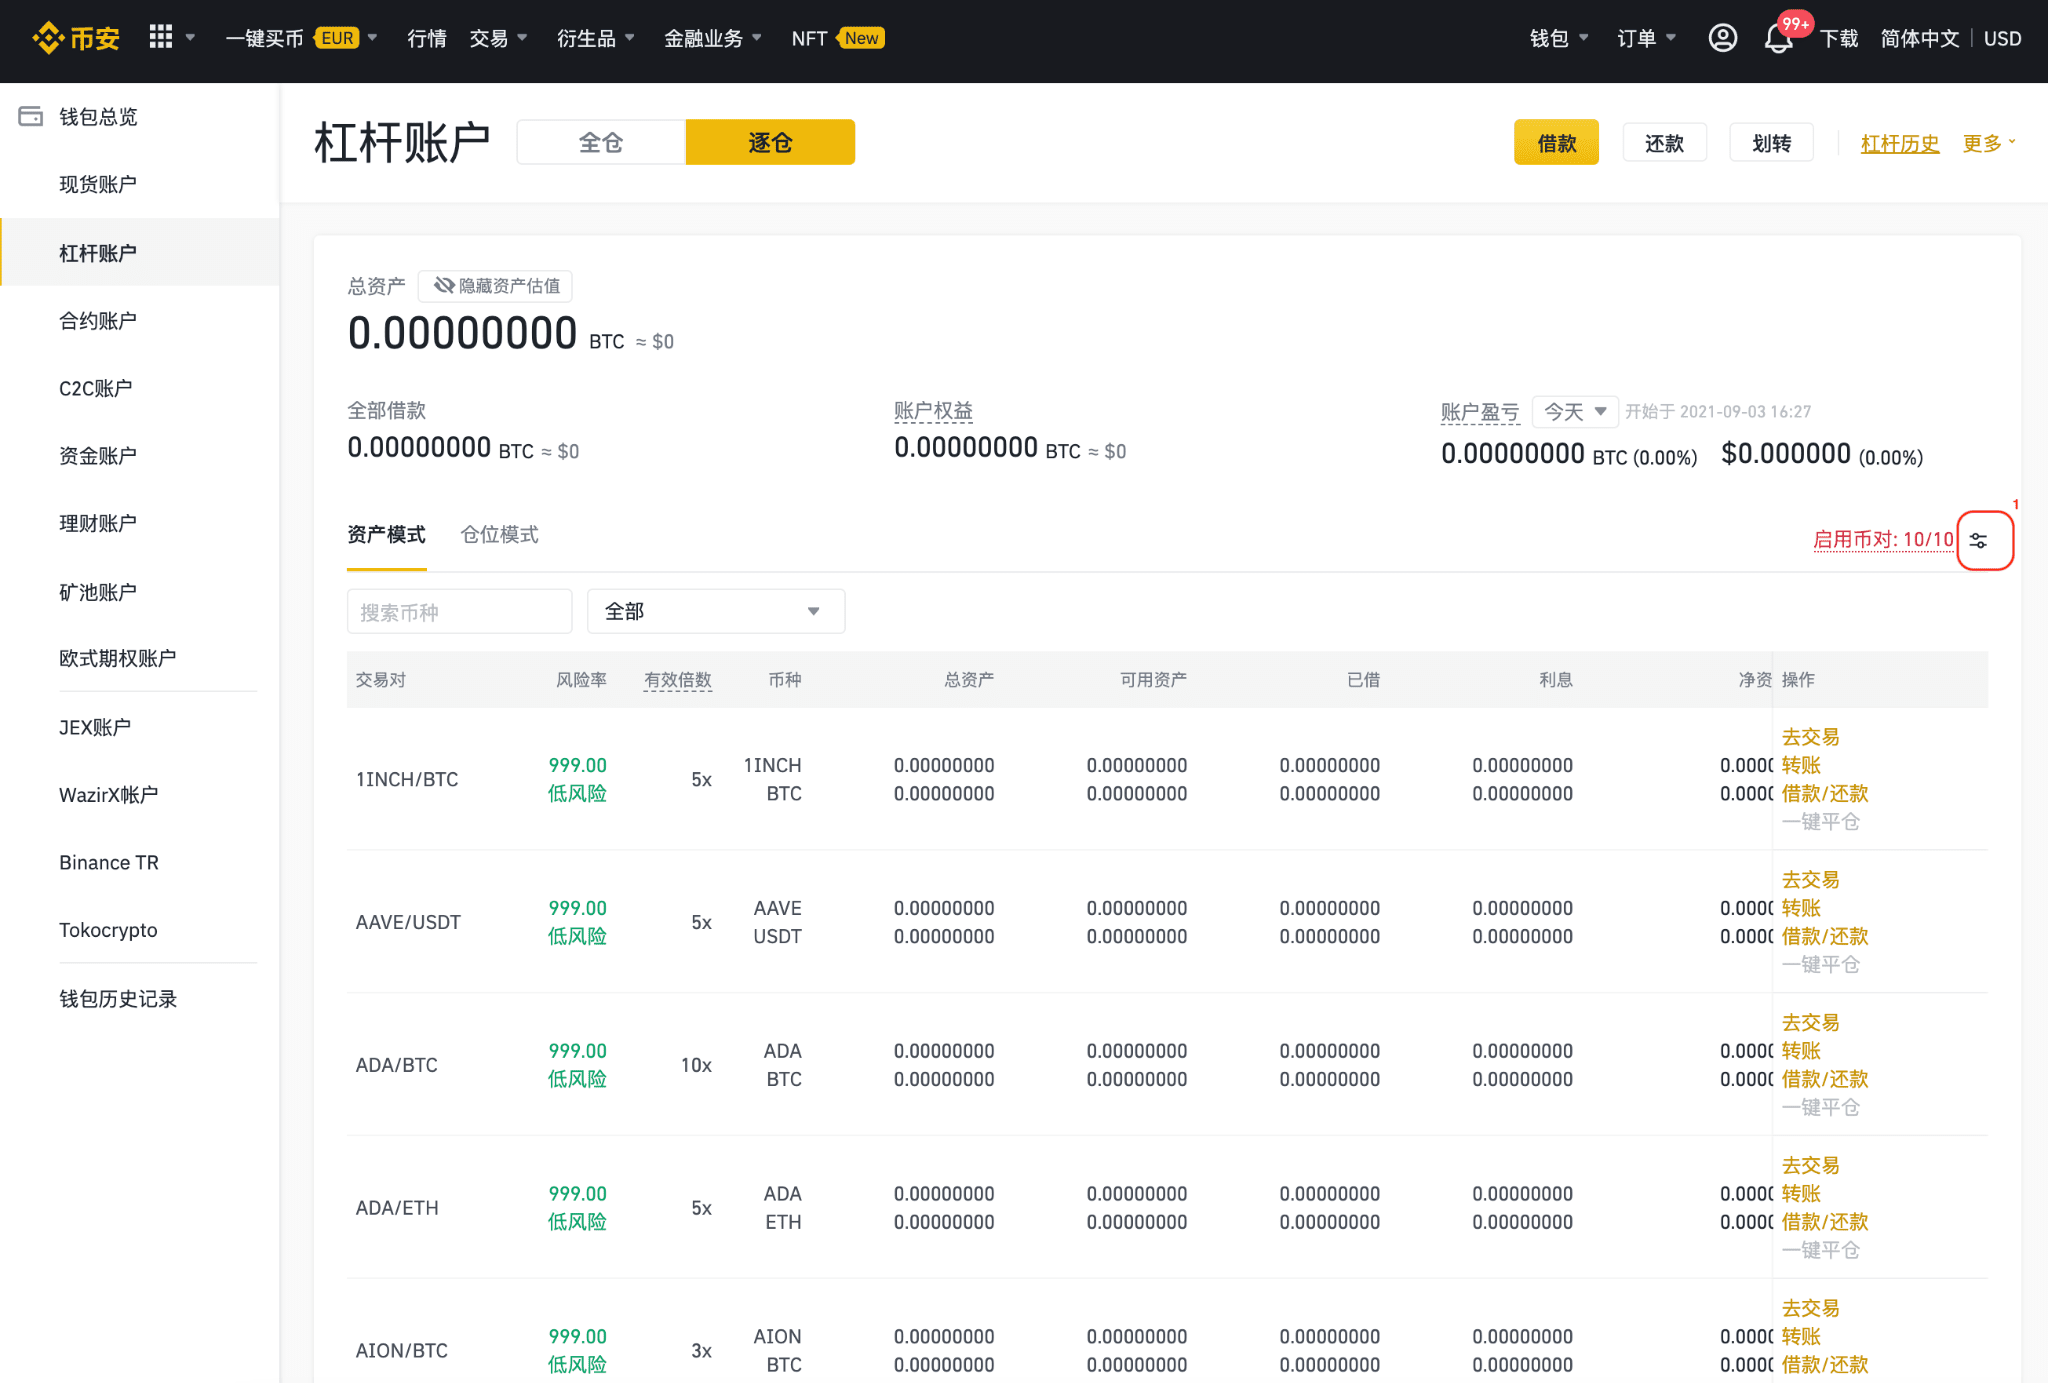Click the wallet overview card icon
The width and height of the screenshot is (2048, 1383).
[x=31, y=116]
